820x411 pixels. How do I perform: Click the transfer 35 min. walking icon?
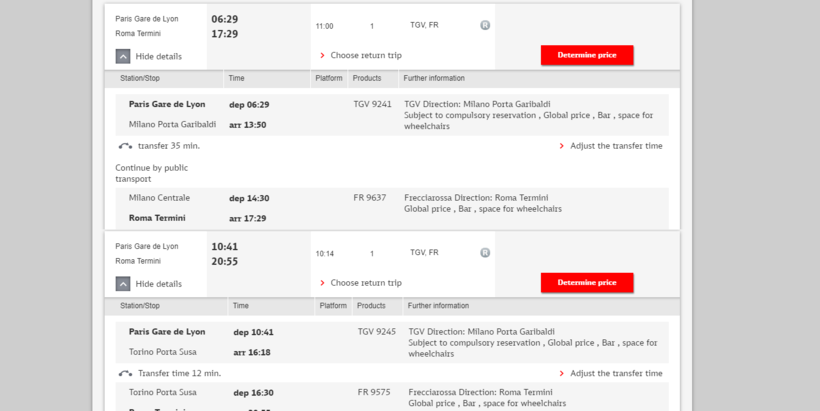(125, 146)
